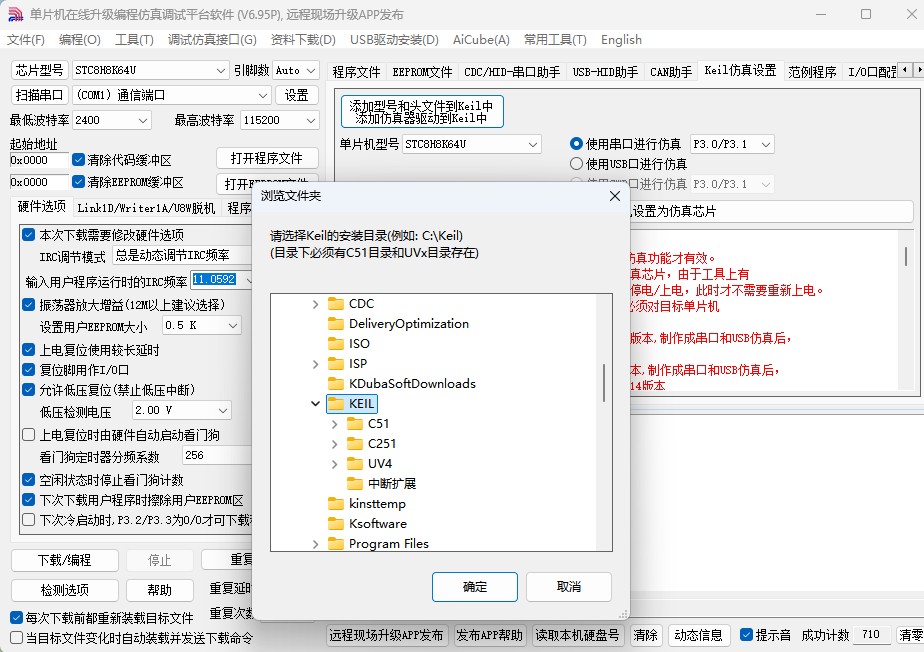Select the DeliveryOptimization folder icon
The height and width of the screenshot is (652, 924).
tap(336, 324)
